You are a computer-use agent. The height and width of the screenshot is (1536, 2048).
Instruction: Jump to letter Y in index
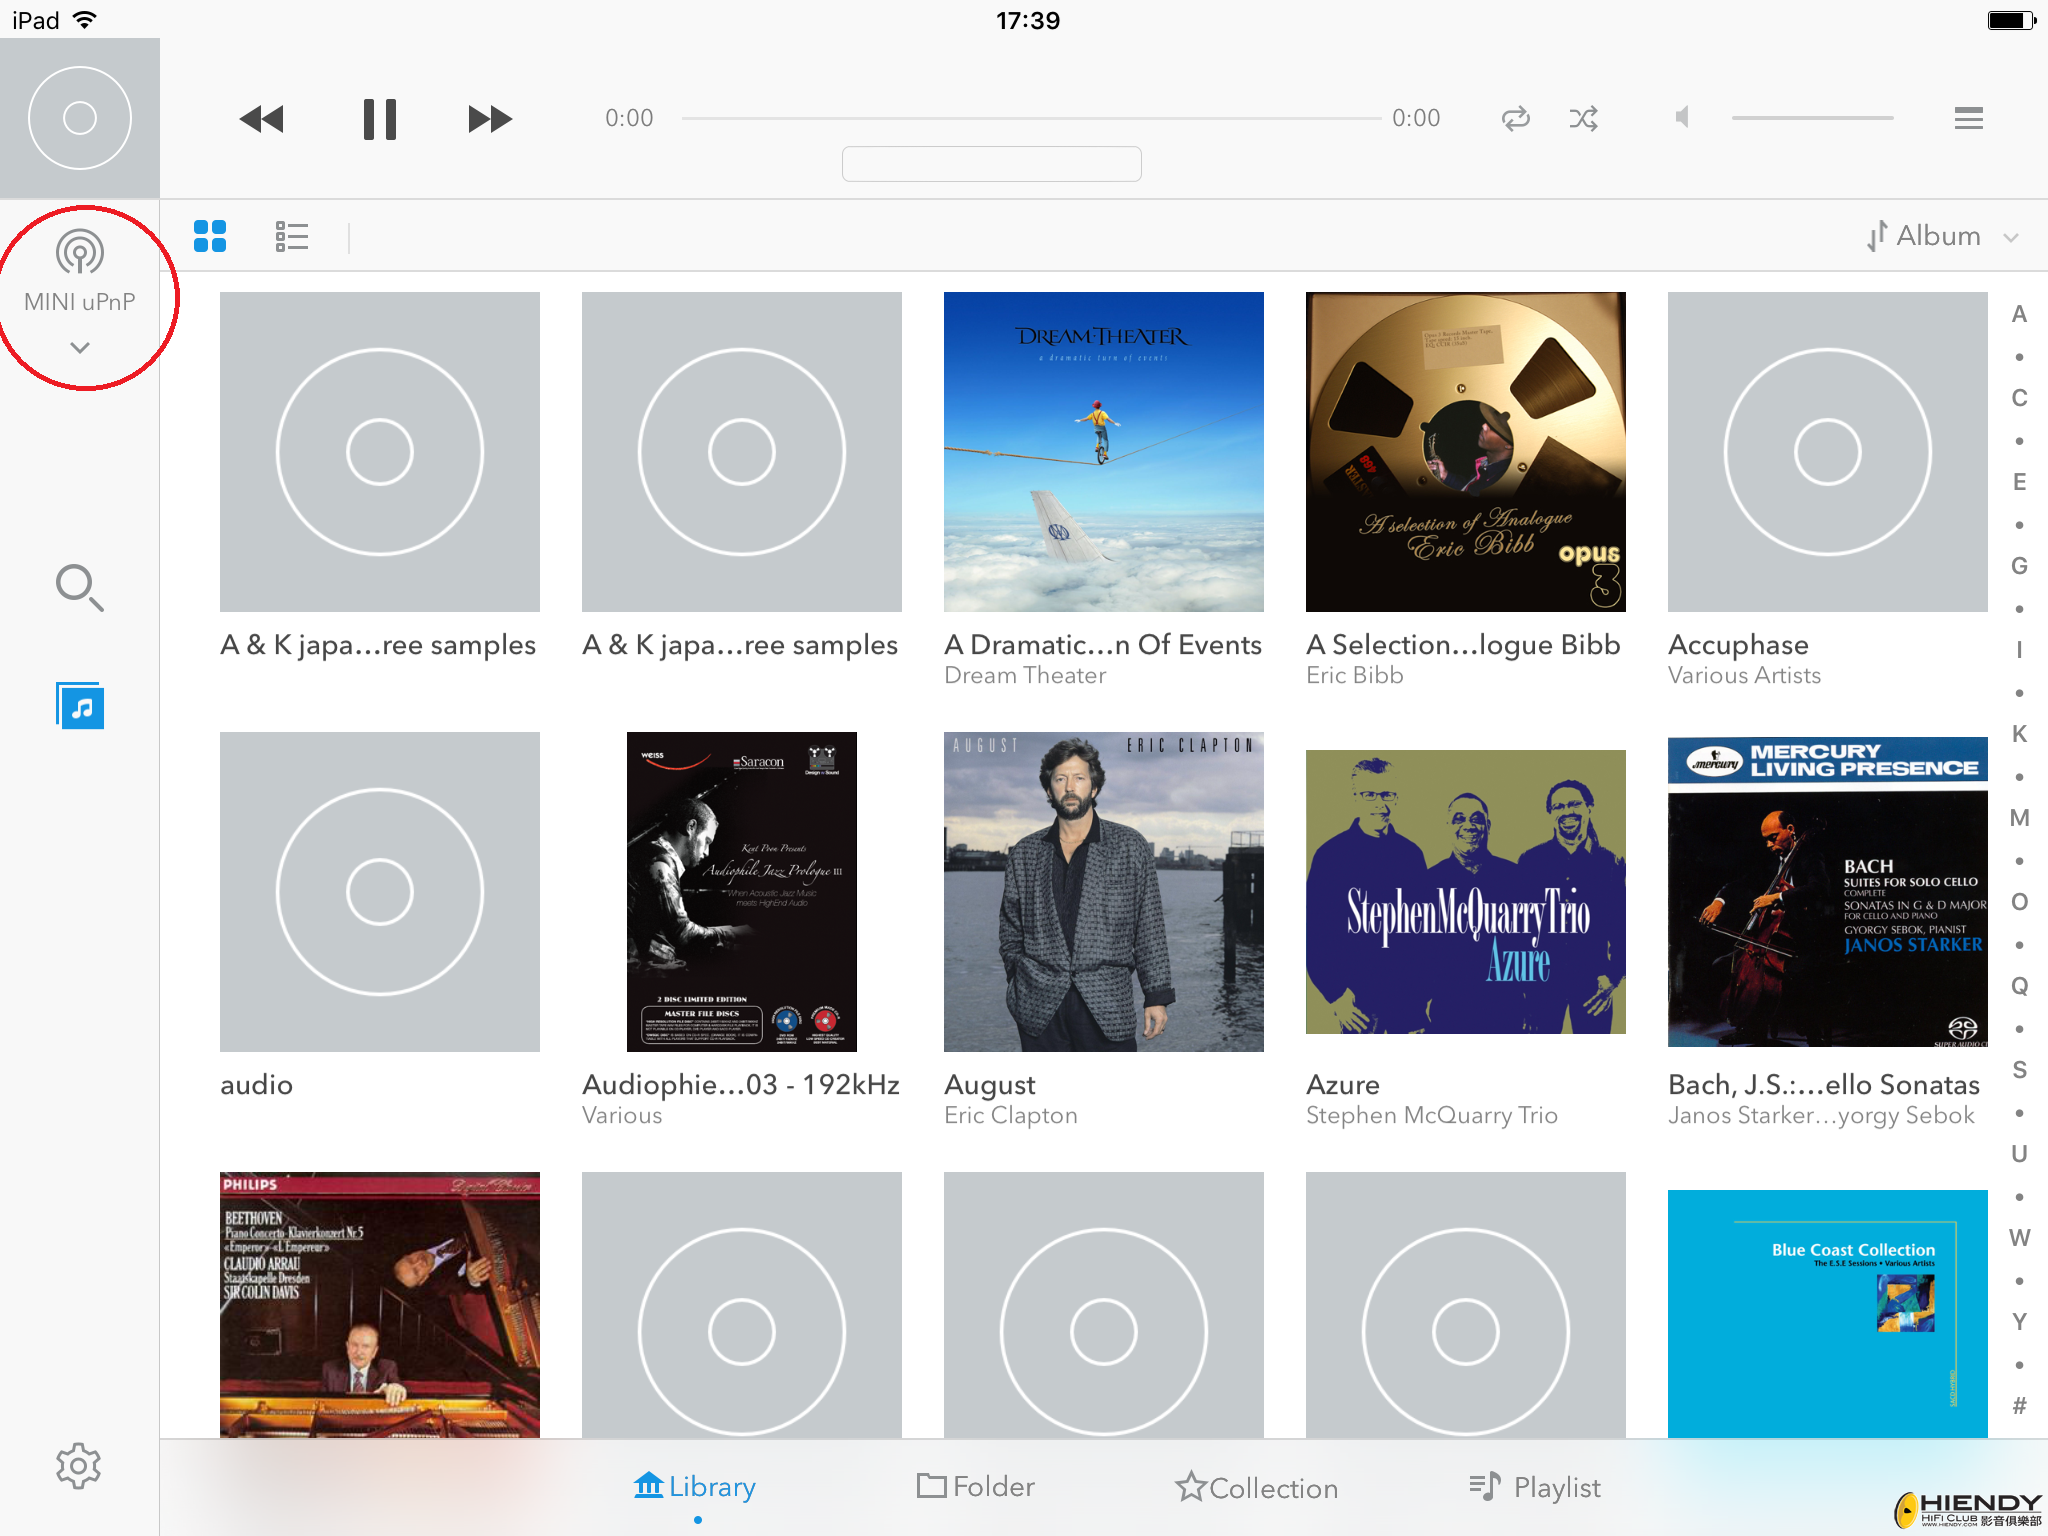[2019, 1322]
